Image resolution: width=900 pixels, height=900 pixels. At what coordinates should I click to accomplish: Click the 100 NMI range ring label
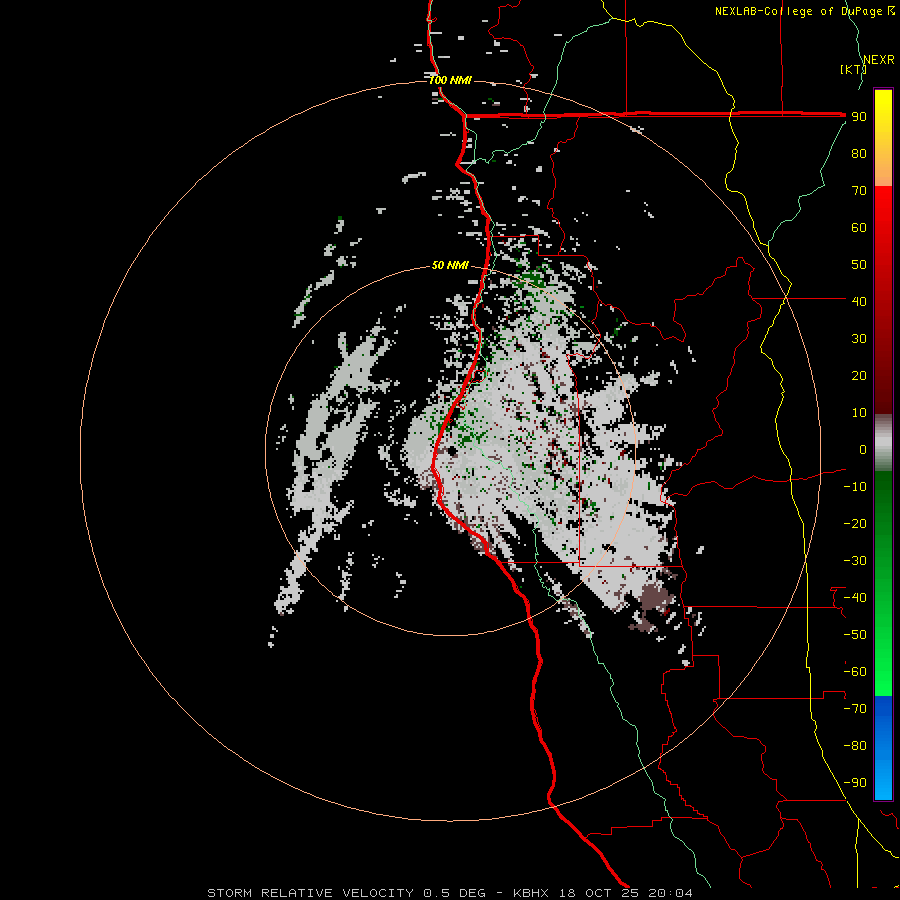pos(450,80)
